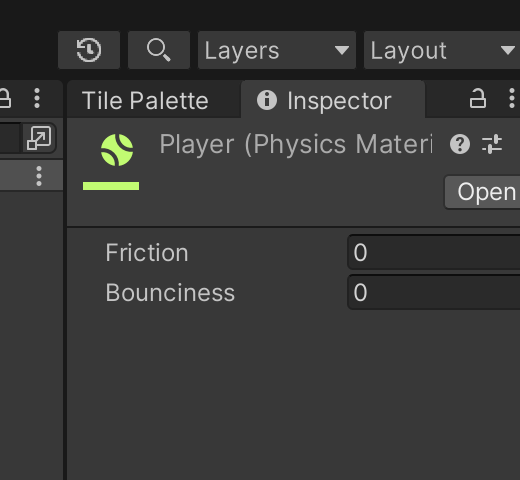The image size is (520, 480).
Task: Open the Undo History button
Action: (89, 50)
